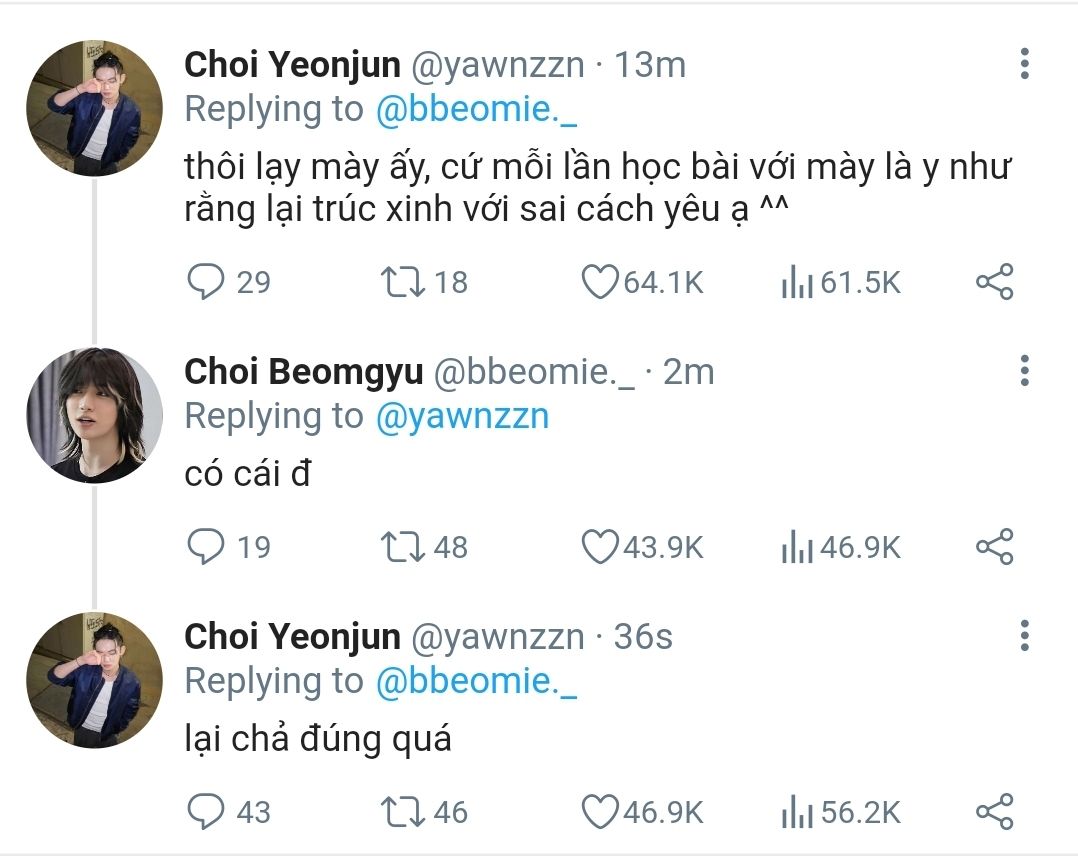
Task: View analytics showing 46.9K views
Action: coord(796,547)
